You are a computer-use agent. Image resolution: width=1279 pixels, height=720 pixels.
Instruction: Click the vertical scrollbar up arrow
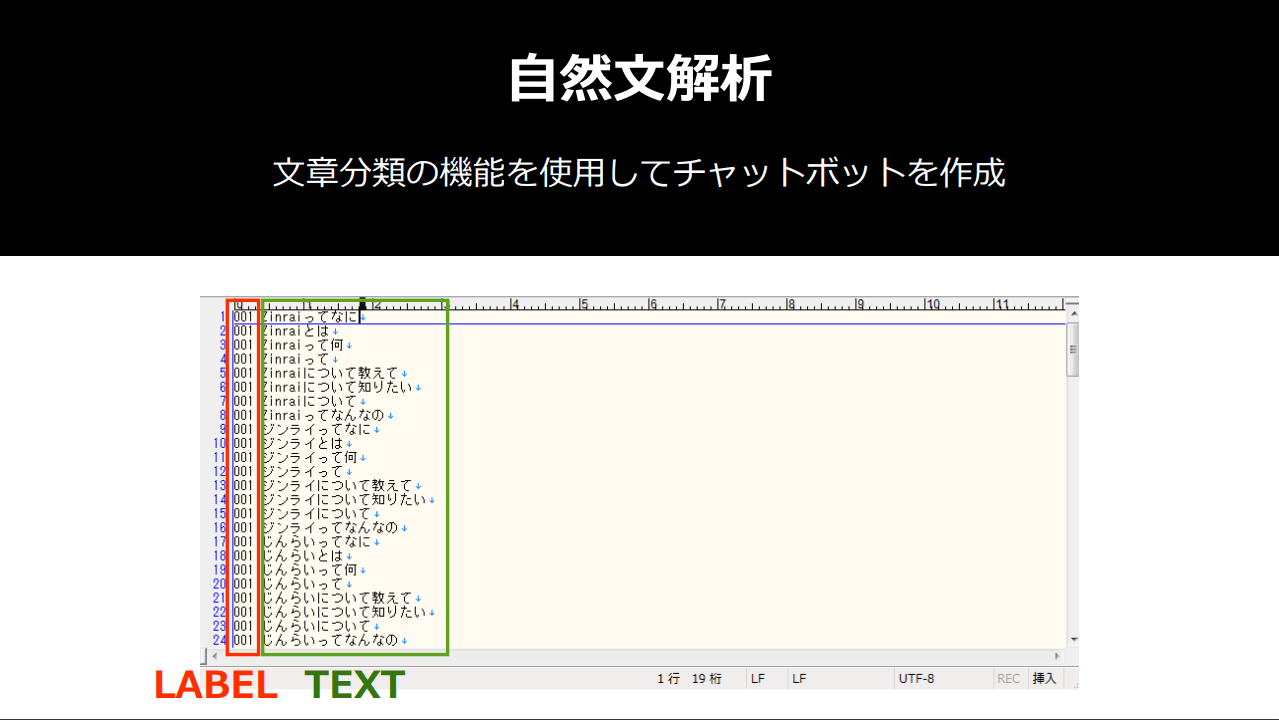point(1073,316)
